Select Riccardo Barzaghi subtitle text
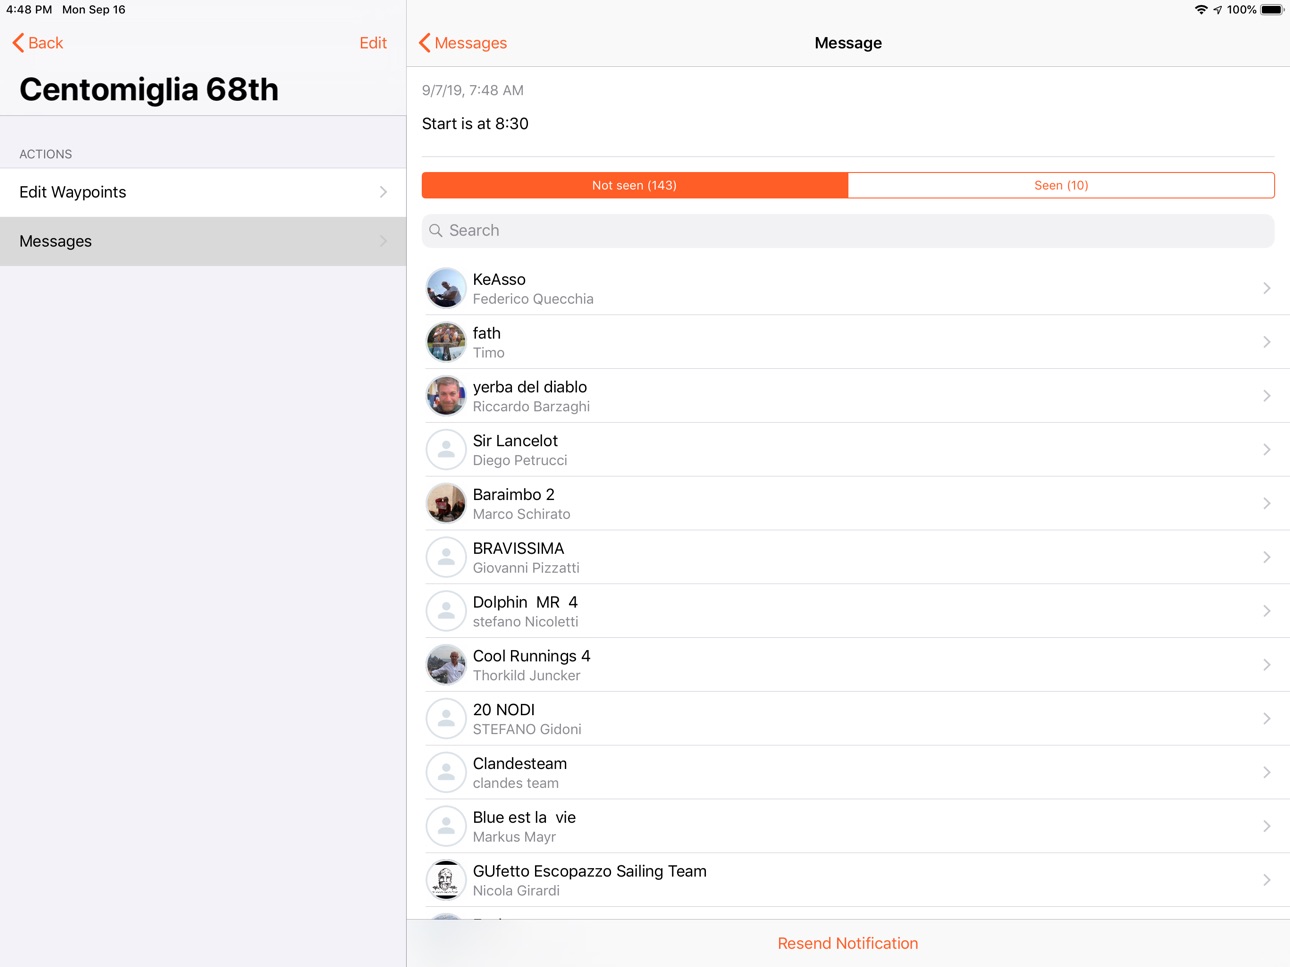The image size is (1290, 967). tap(531, 407)
